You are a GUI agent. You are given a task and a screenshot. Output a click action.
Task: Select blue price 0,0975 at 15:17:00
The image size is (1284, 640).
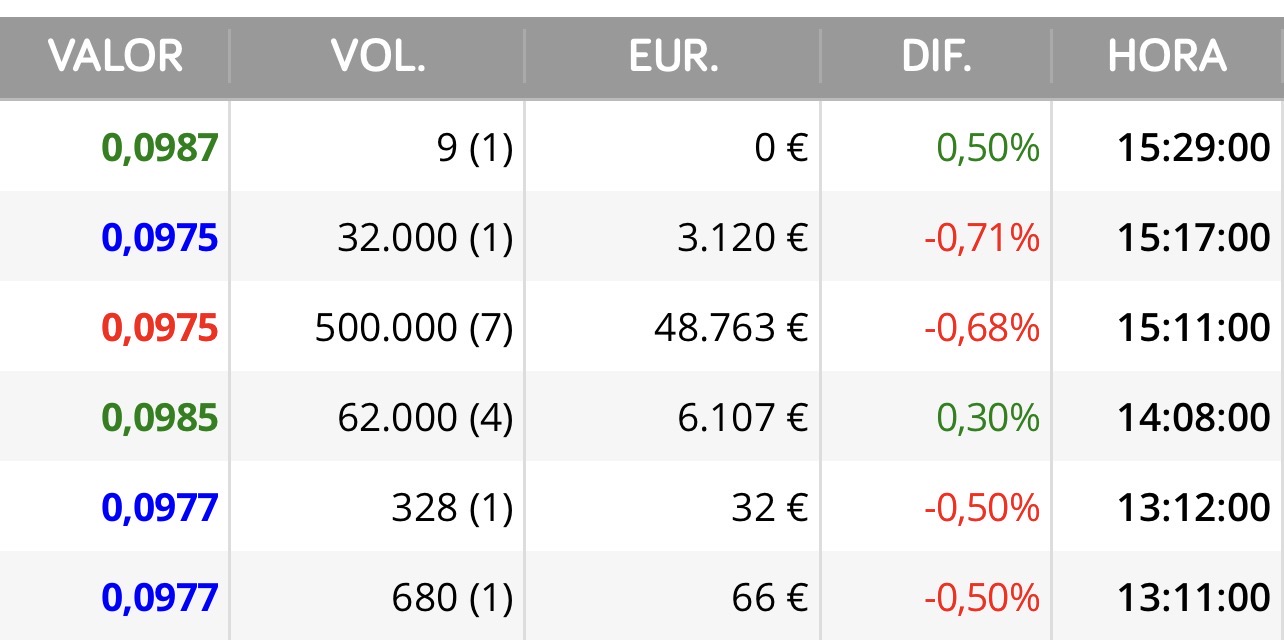click(160, 238)
